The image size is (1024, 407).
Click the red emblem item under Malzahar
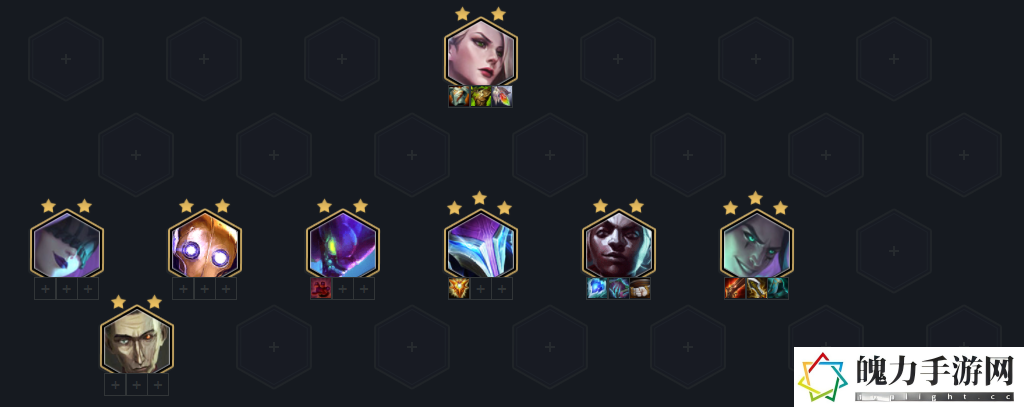tap(321, 289)
